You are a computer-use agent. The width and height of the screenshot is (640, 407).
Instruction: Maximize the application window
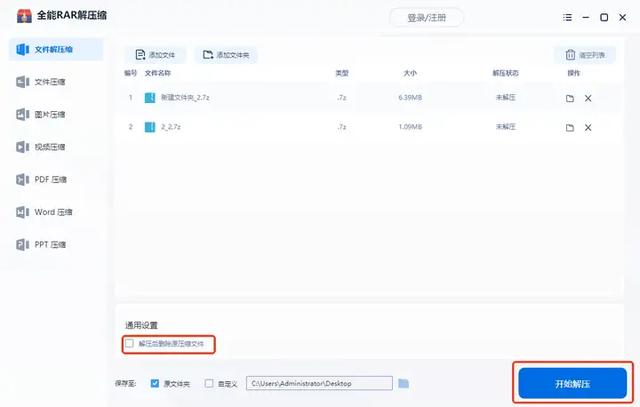click(x=604, y=18)
